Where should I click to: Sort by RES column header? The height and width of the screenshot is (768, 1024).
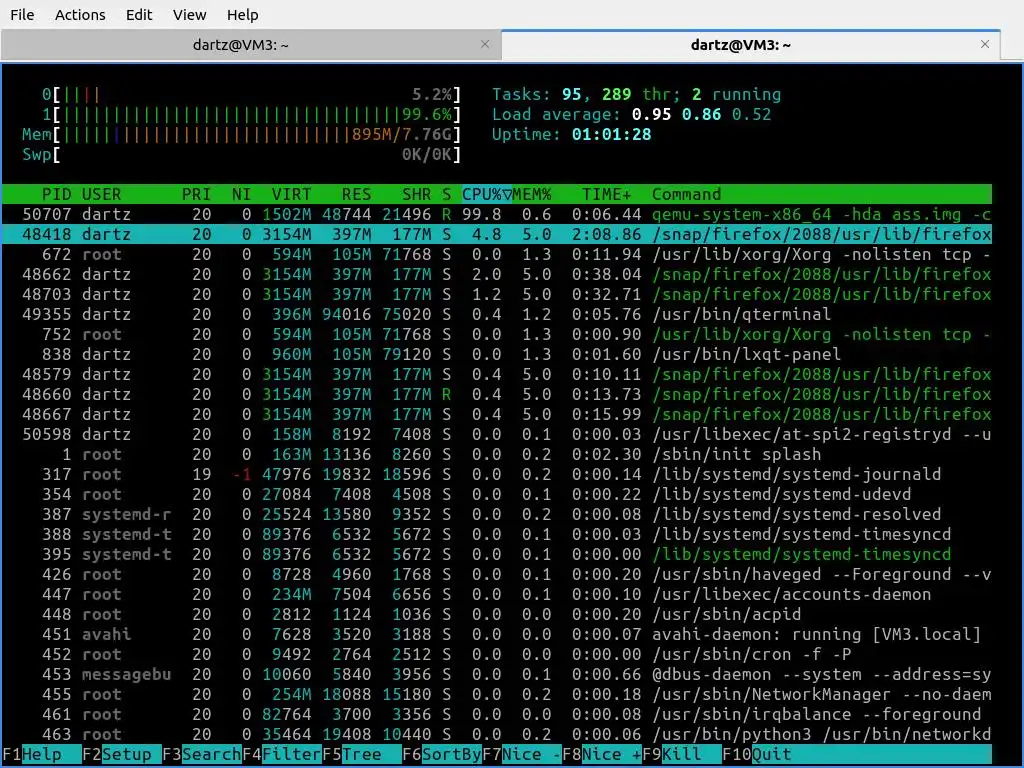pyautogui.click(x=356, y=194)
